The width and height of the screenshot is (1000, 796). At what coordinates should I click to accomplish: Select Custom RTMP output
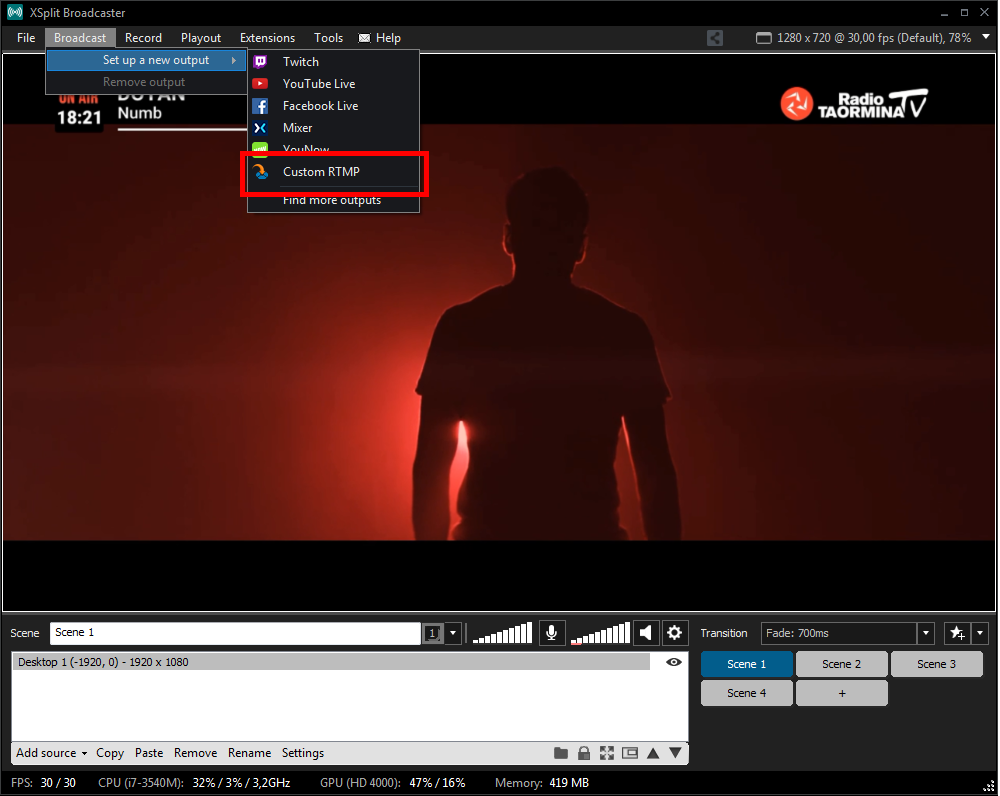[x=334, y=172]
